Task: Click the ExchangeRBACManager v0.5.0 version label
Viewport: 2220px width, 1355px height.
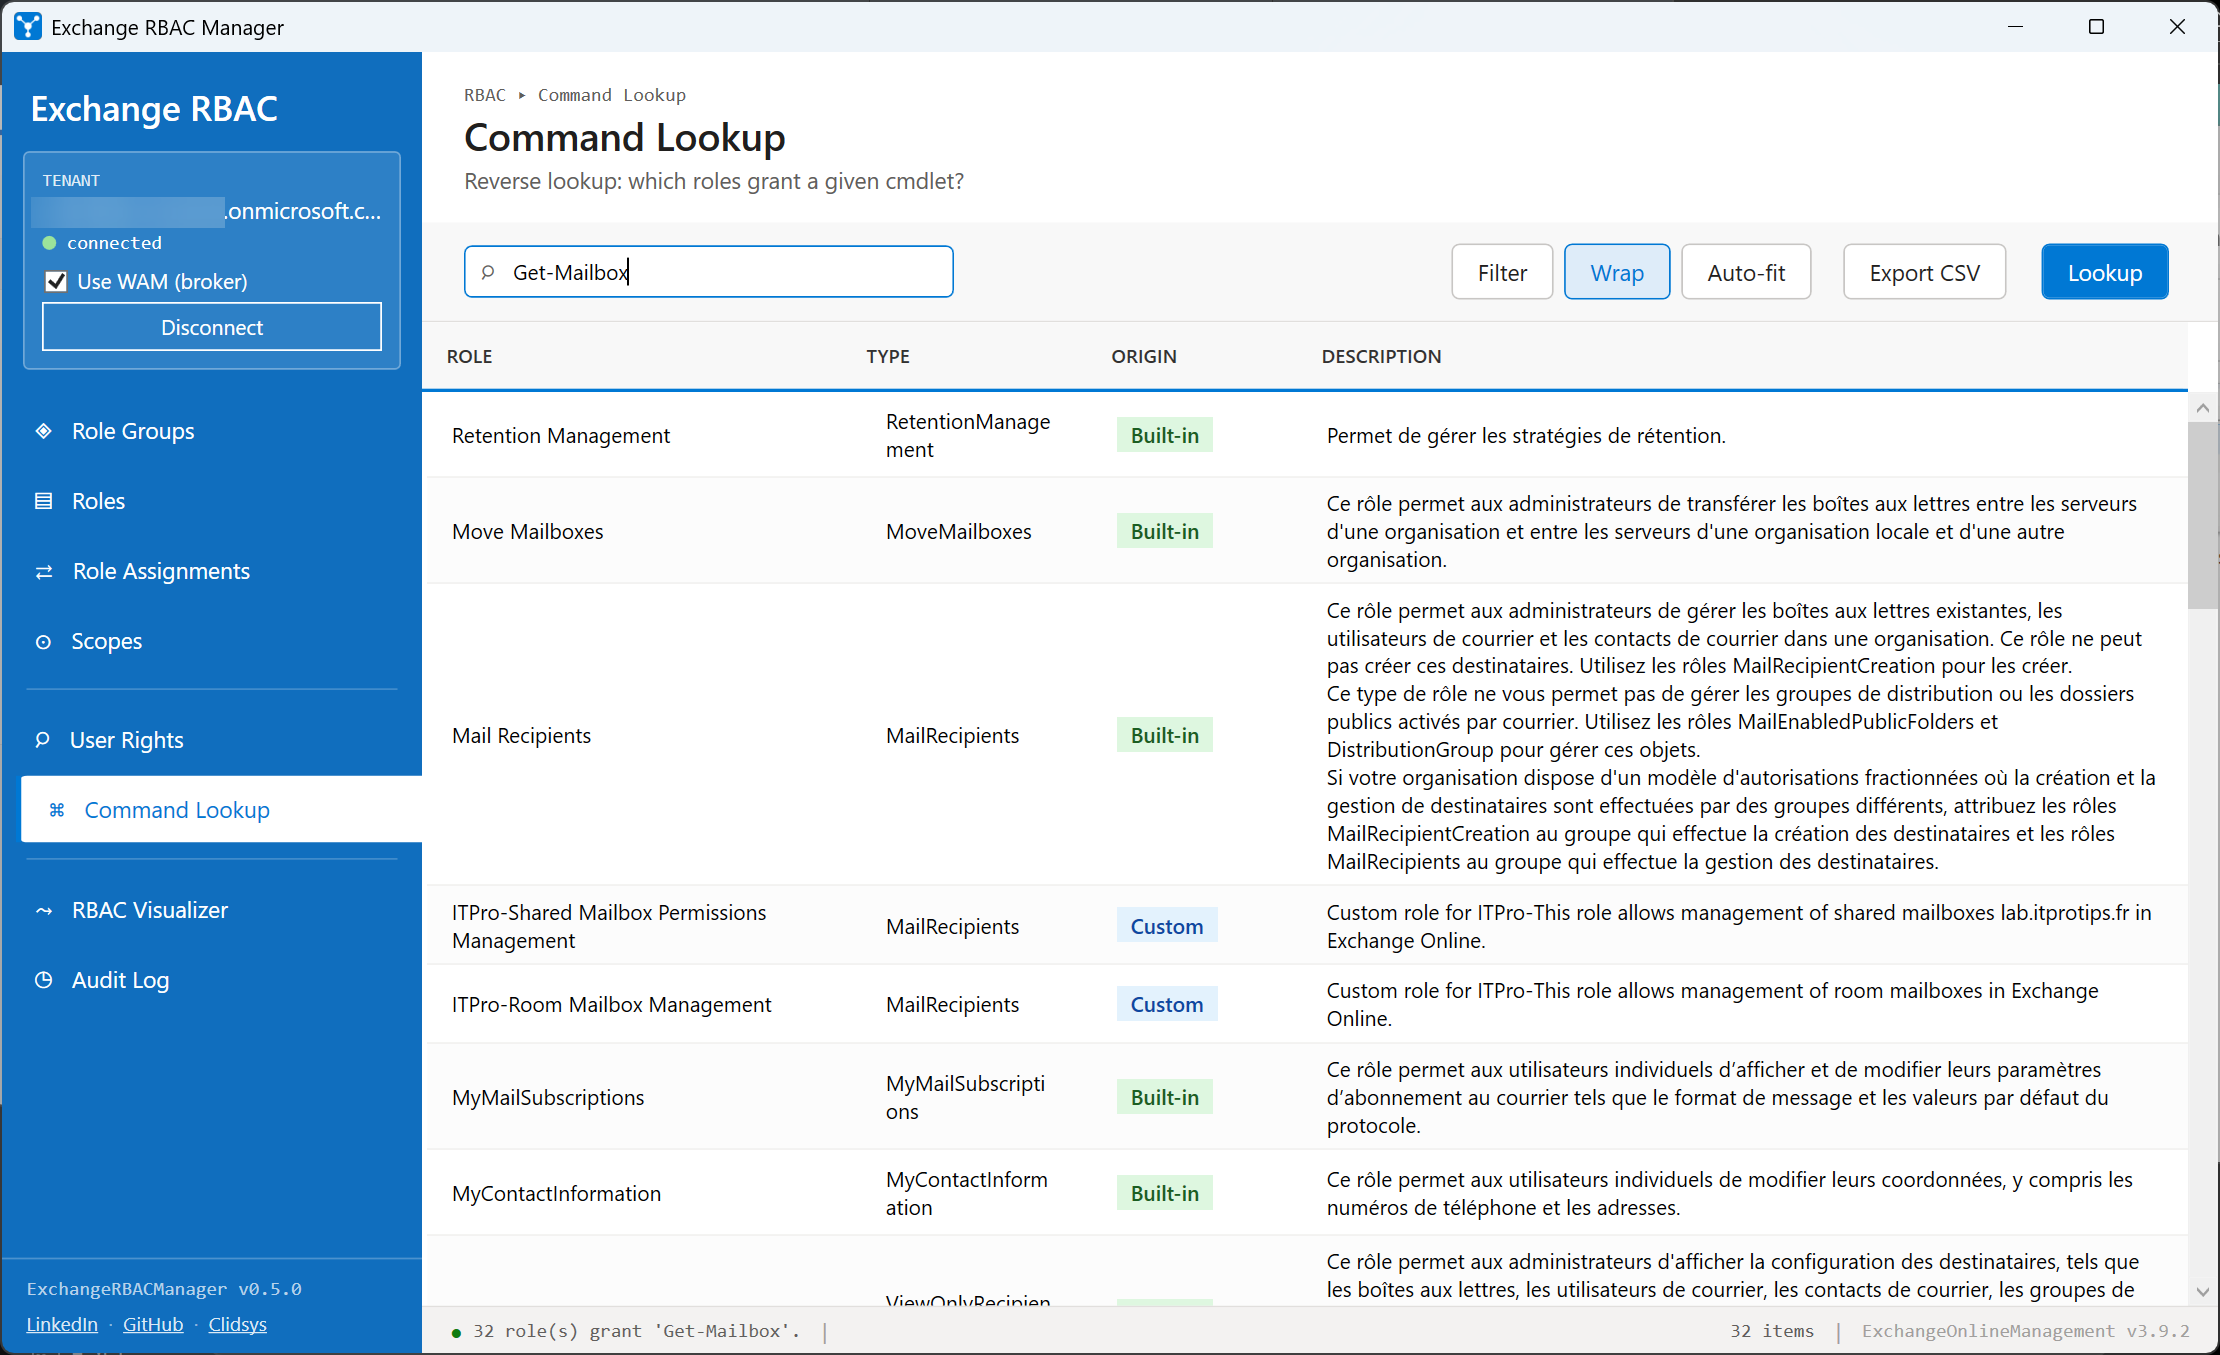Action: [164, 1289]
